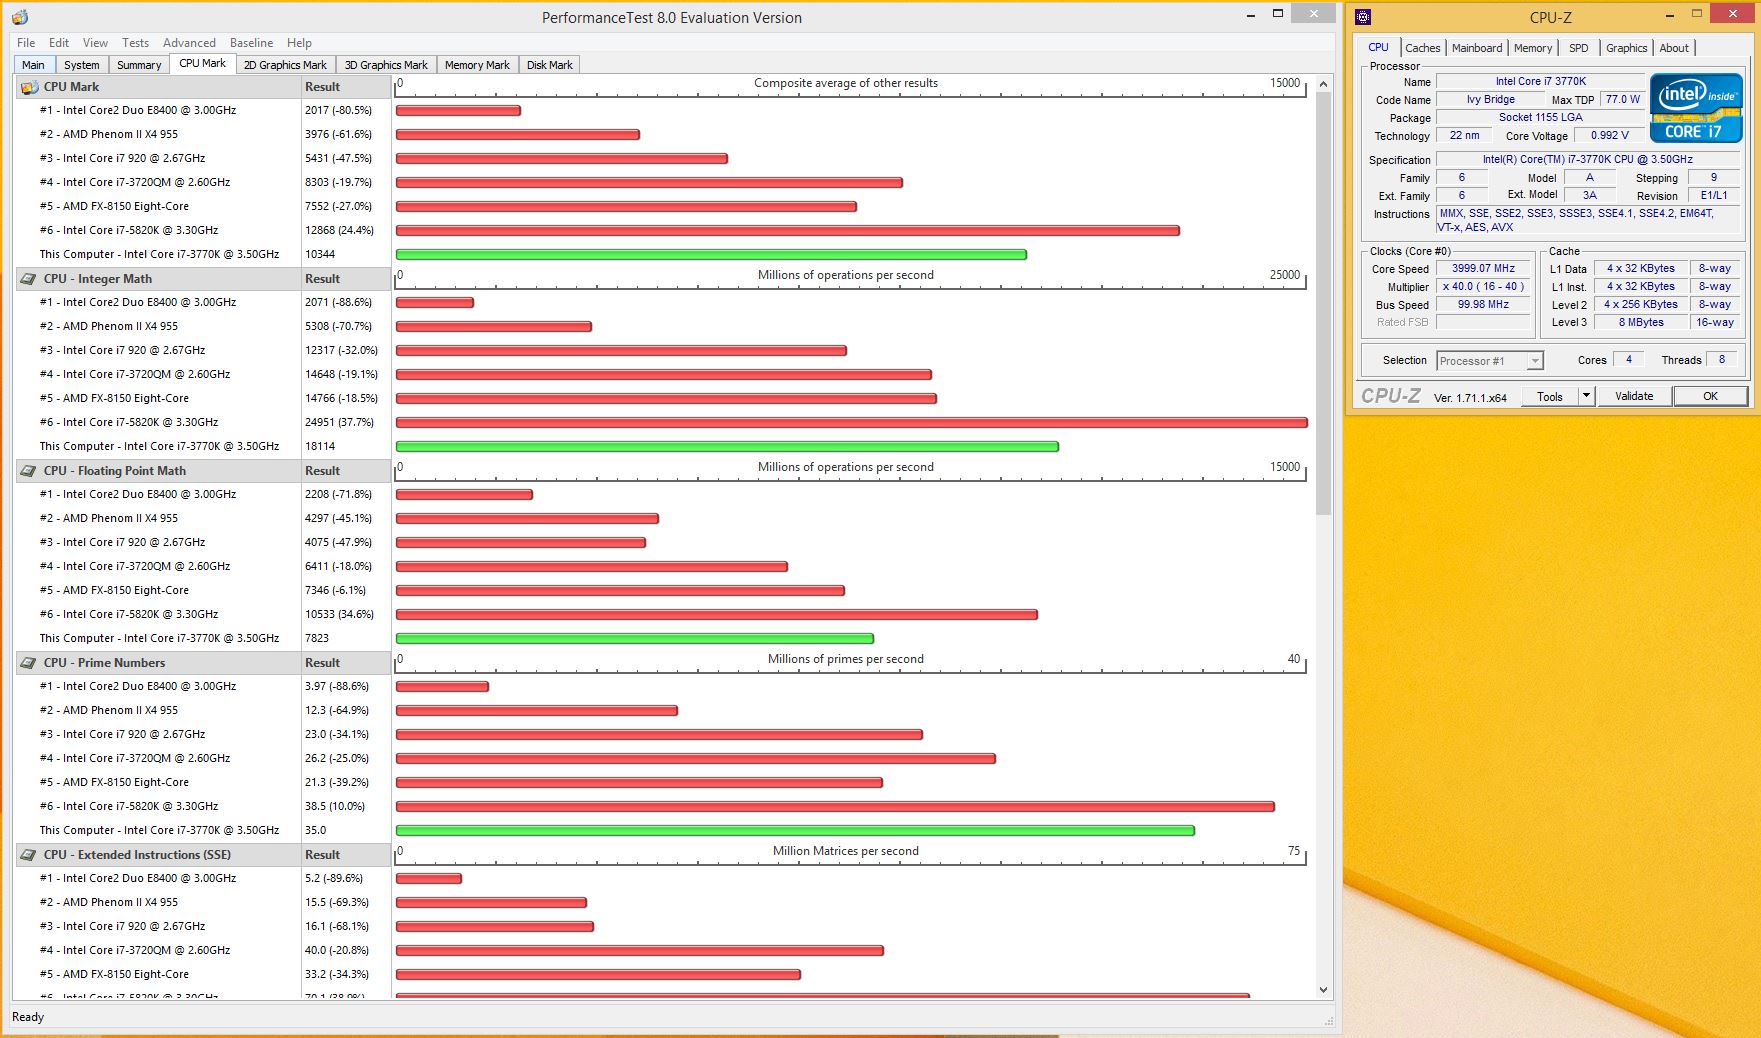Select the CPU tab in CPU-Z
1761x1038 pixels.
(1378, 47)
